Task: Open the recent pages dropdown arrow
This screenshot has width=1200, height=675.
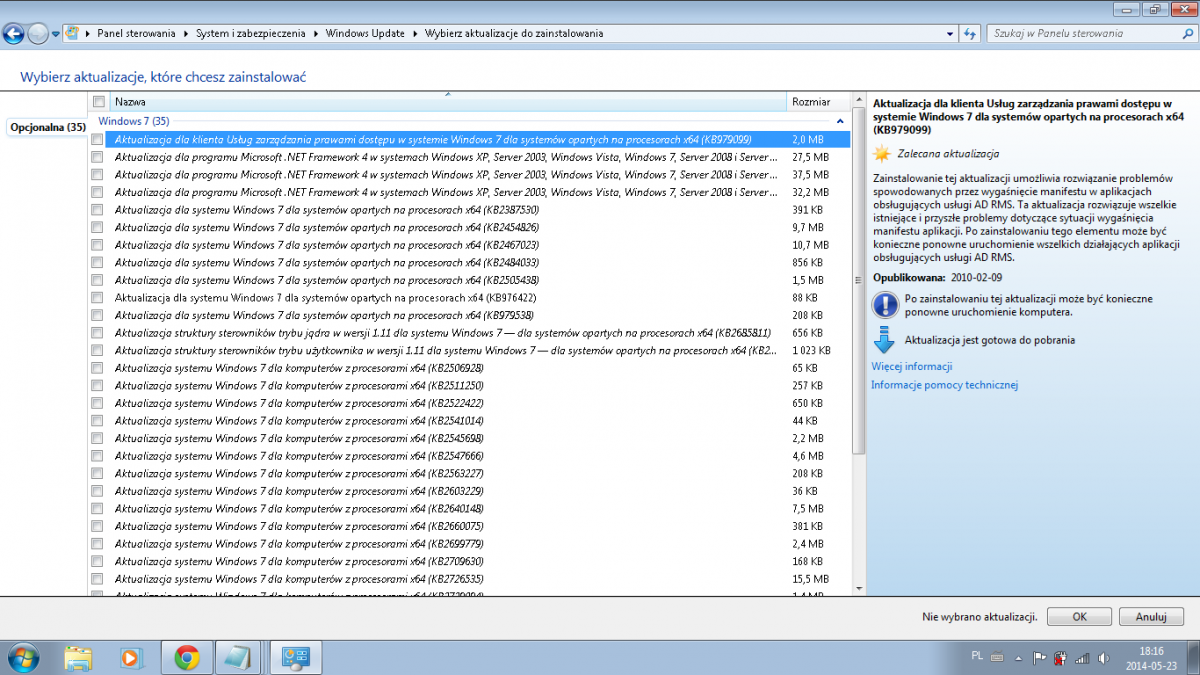Action: [56, 34]
